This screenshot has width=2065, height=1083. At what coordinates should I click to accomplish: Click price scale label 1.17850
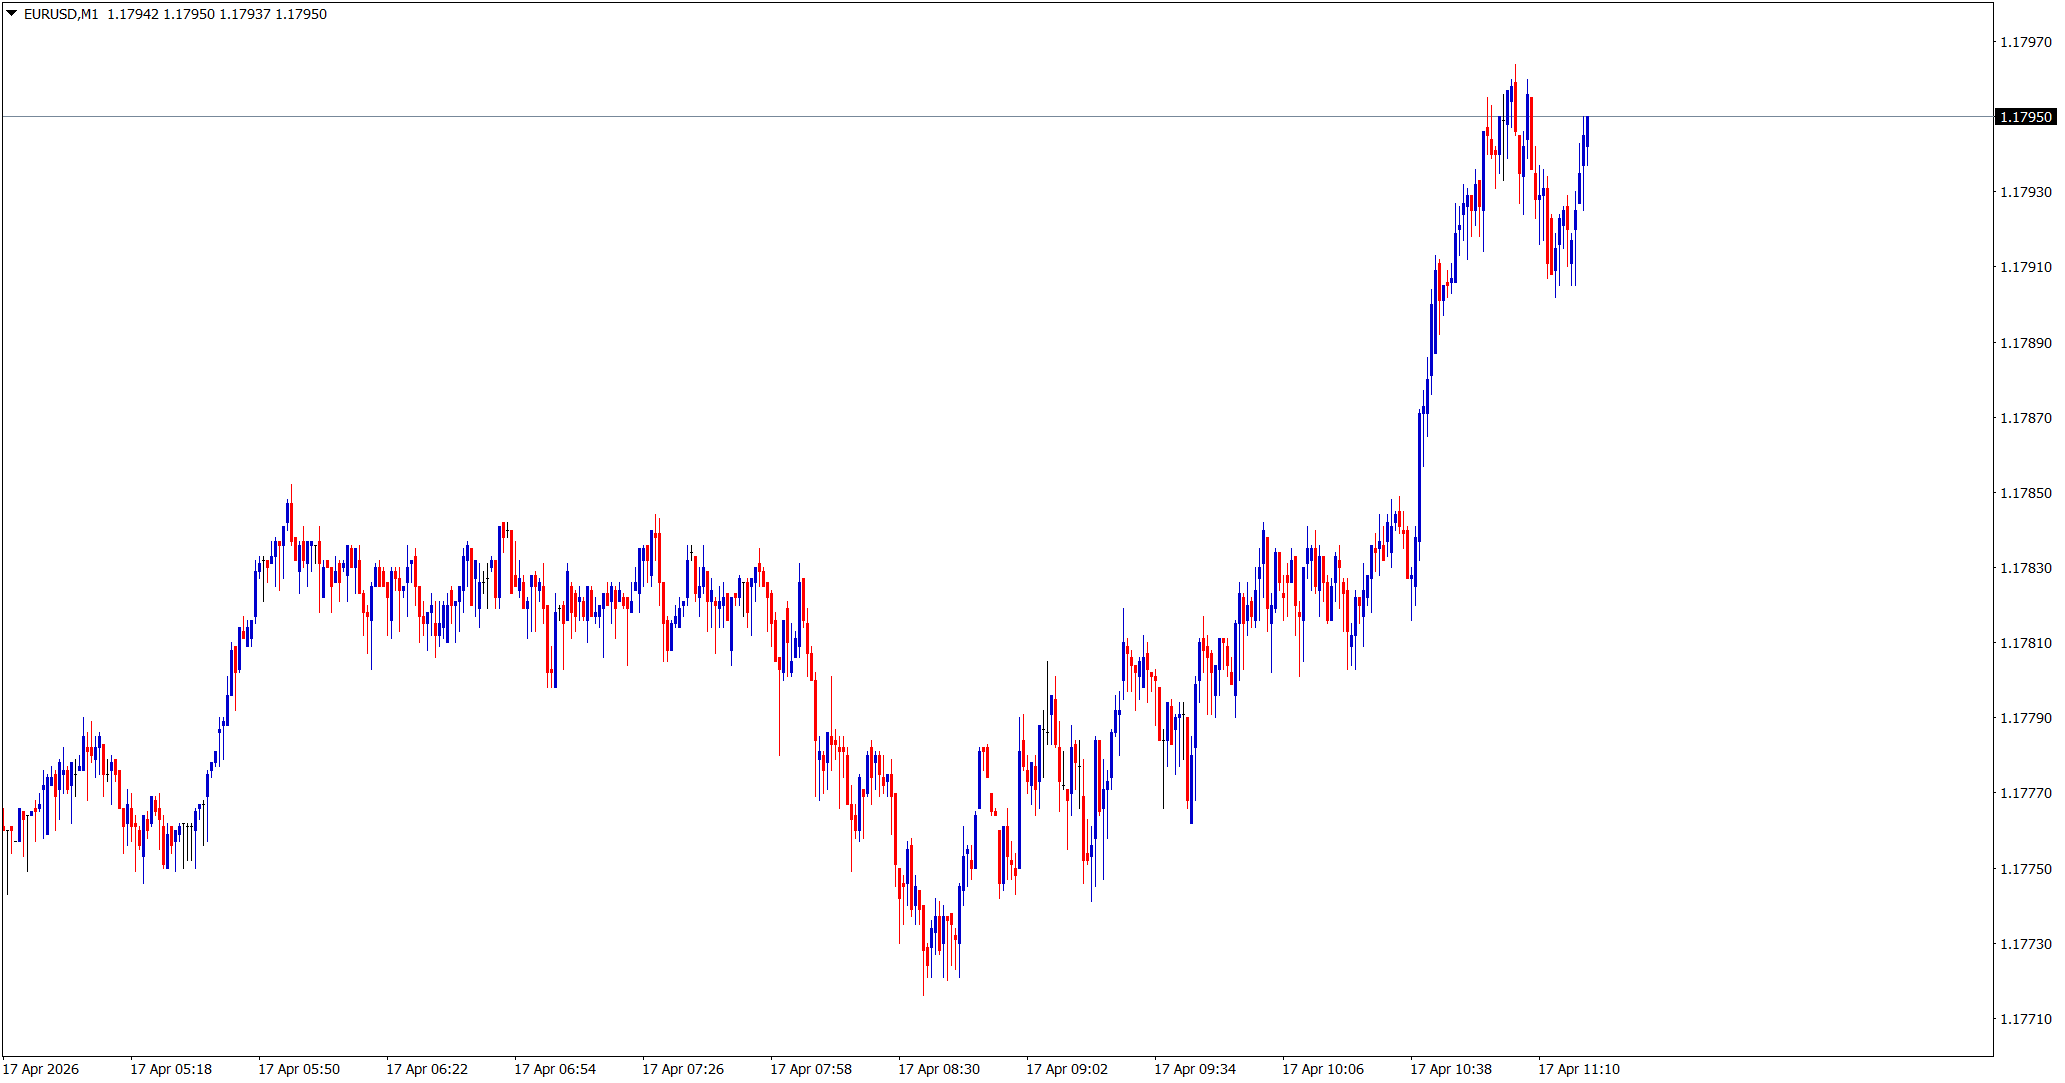coord(2025,493)
